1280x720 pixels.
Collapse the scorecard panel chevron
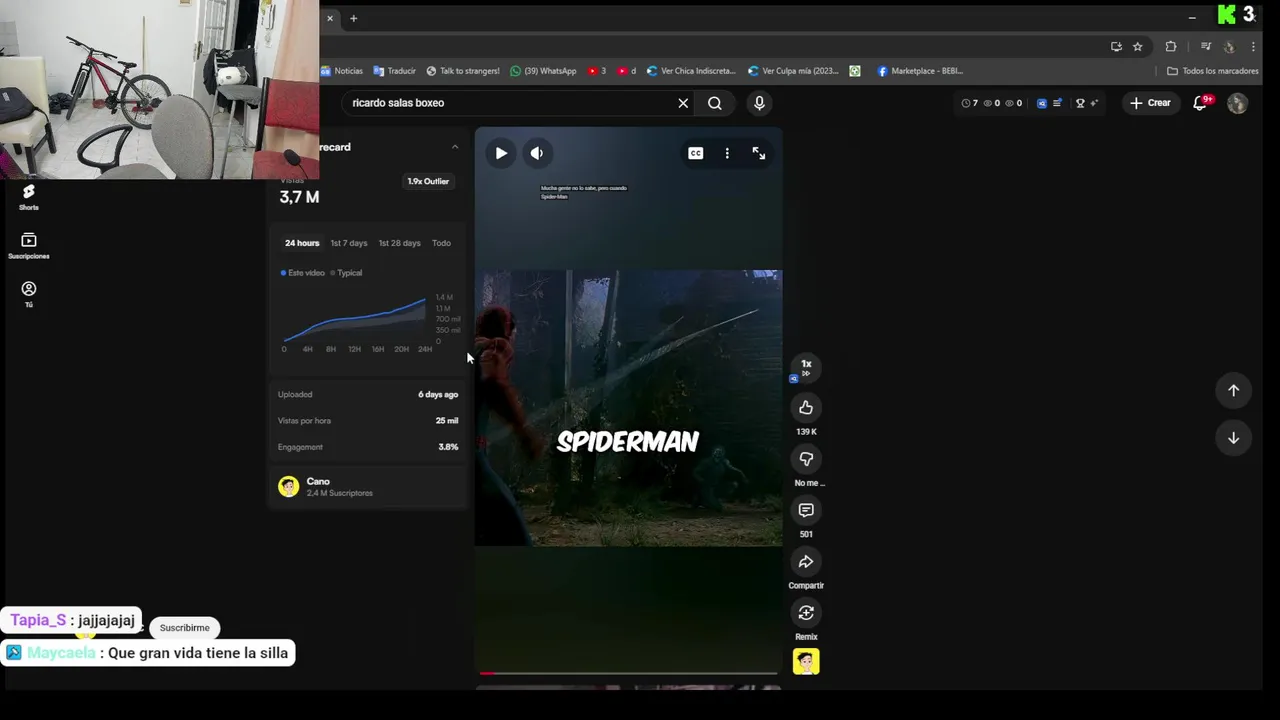[455, 147]
